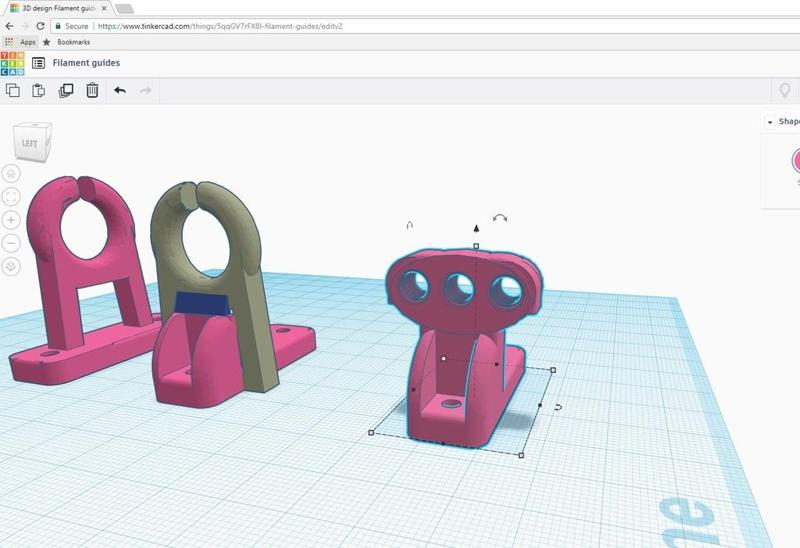Click the Paste icon in the toolbar

[x=39, y=90]
